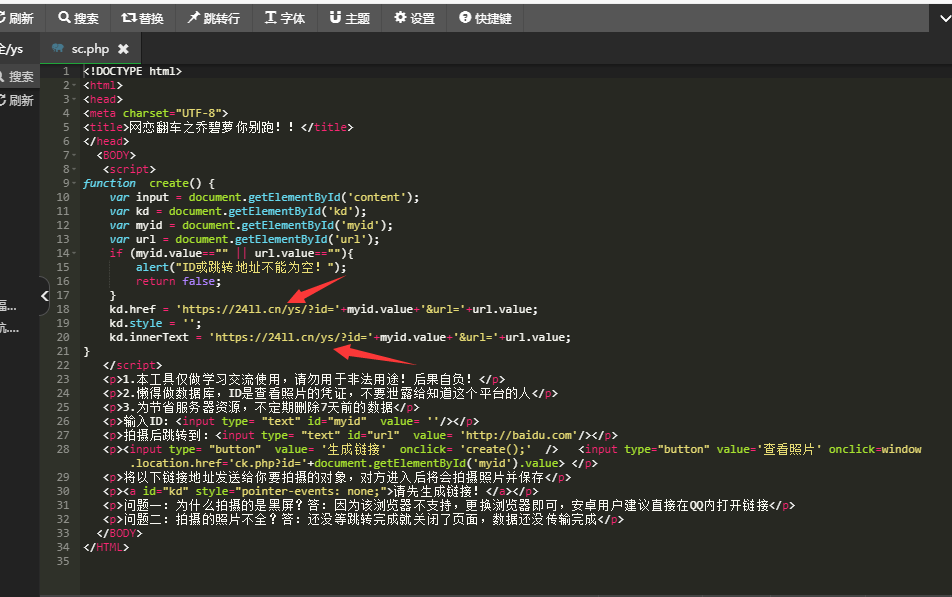
Task: Click the /ys path label in sidebar header
Action: pos(12,49)
